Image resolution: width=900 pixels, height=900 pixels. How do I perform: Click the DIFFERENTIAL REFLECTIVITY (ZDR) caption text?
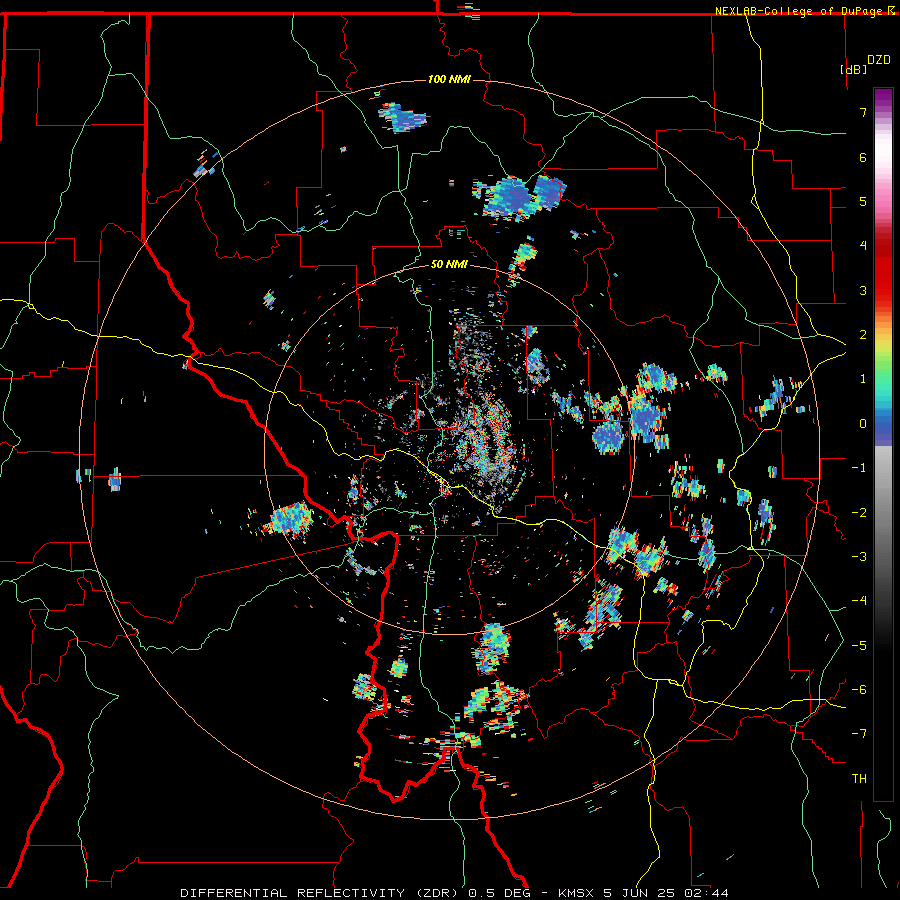click(321, 893)
